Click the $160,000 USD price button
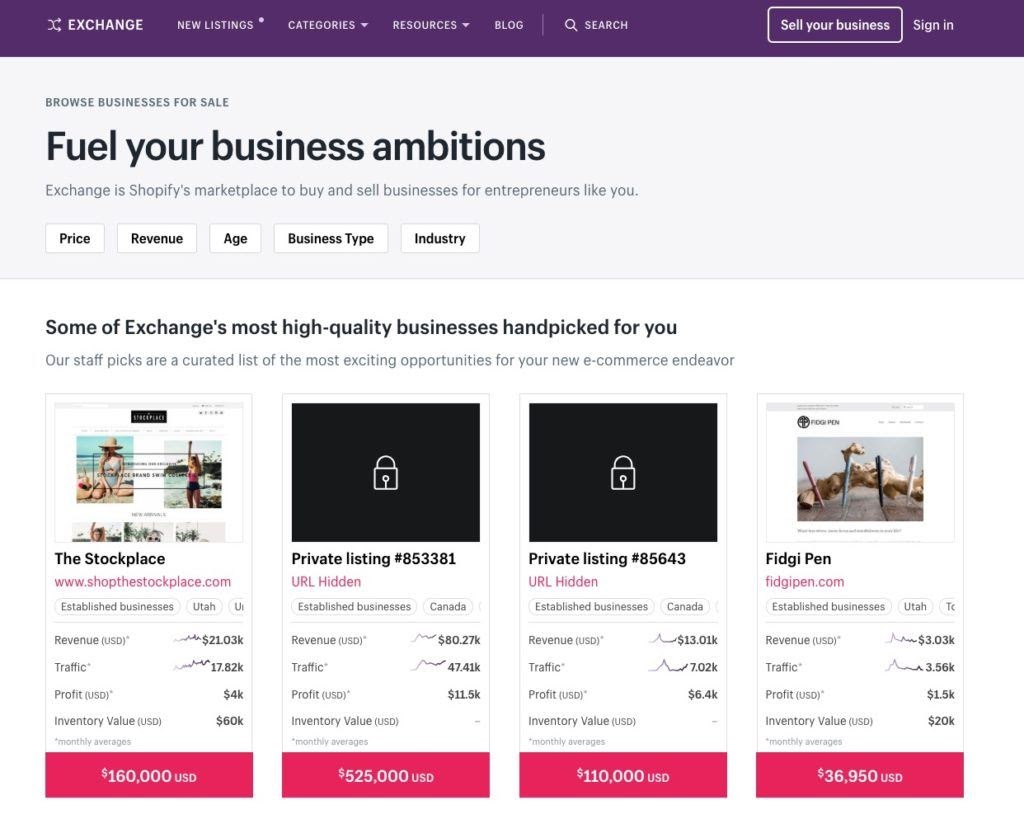The width and height of the screenshot is (1024, 819). pos(149,775)
